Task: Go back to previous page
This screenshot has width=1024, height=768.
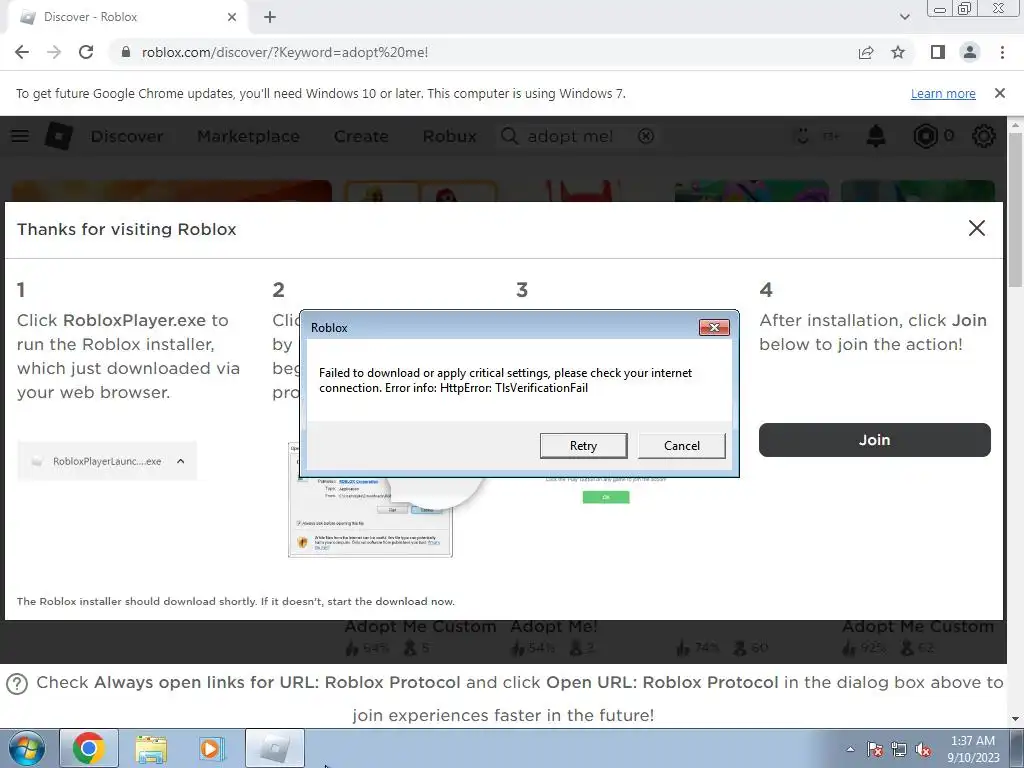Action: 22,52
